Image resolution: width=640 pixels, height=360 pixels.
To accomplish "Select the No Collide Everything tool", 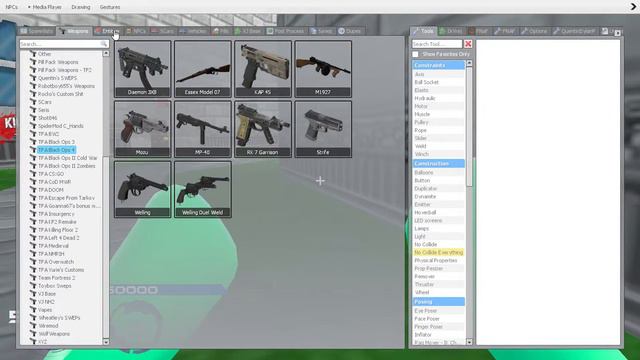I will [438, 252].
